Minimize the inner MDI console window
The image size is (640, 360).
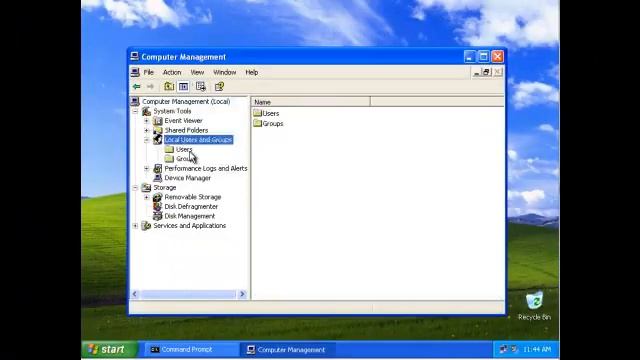click(476, 72)
